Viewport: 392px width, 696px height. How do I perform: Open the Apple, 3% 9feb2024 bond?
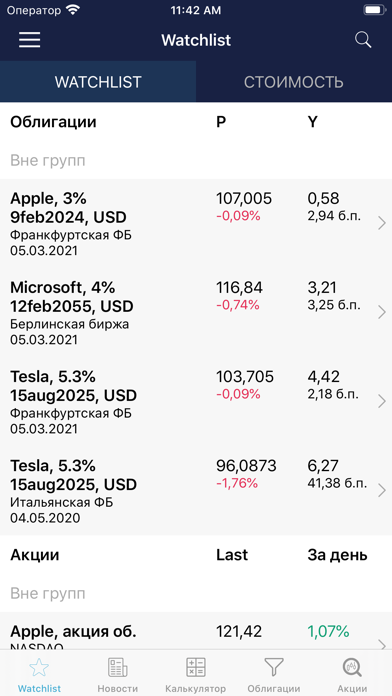pyautogui.click(x=196, y=223)
